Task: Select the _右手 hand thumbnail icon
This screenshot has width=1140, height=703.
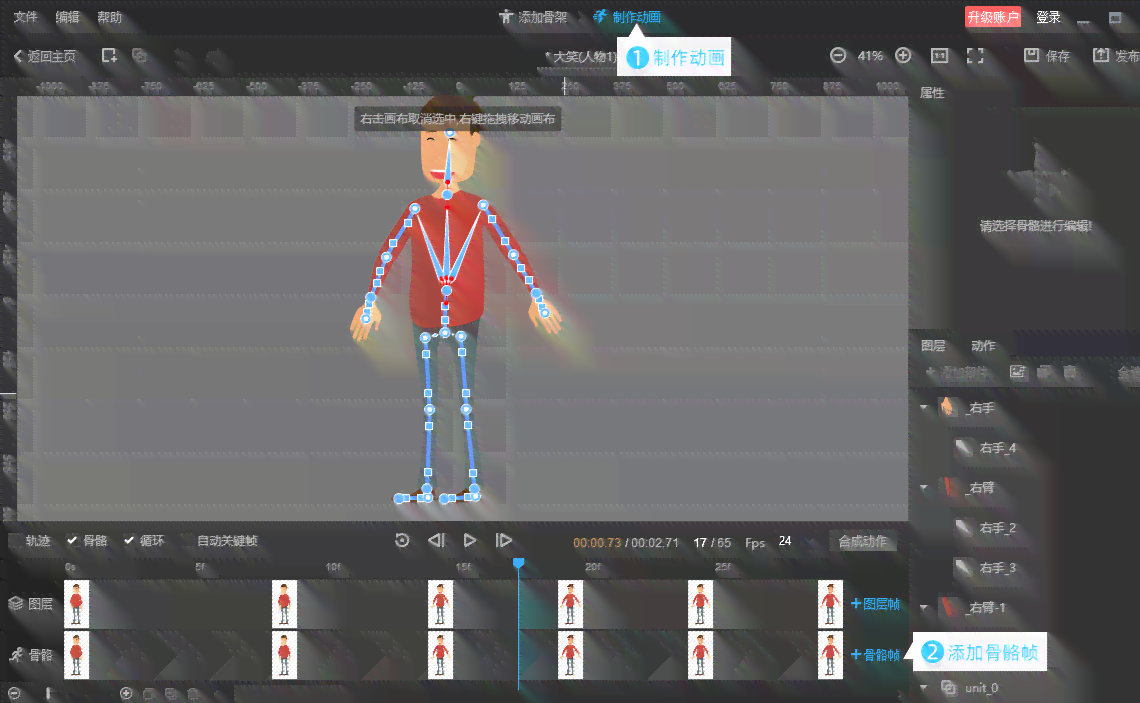Action: (947, 407)
